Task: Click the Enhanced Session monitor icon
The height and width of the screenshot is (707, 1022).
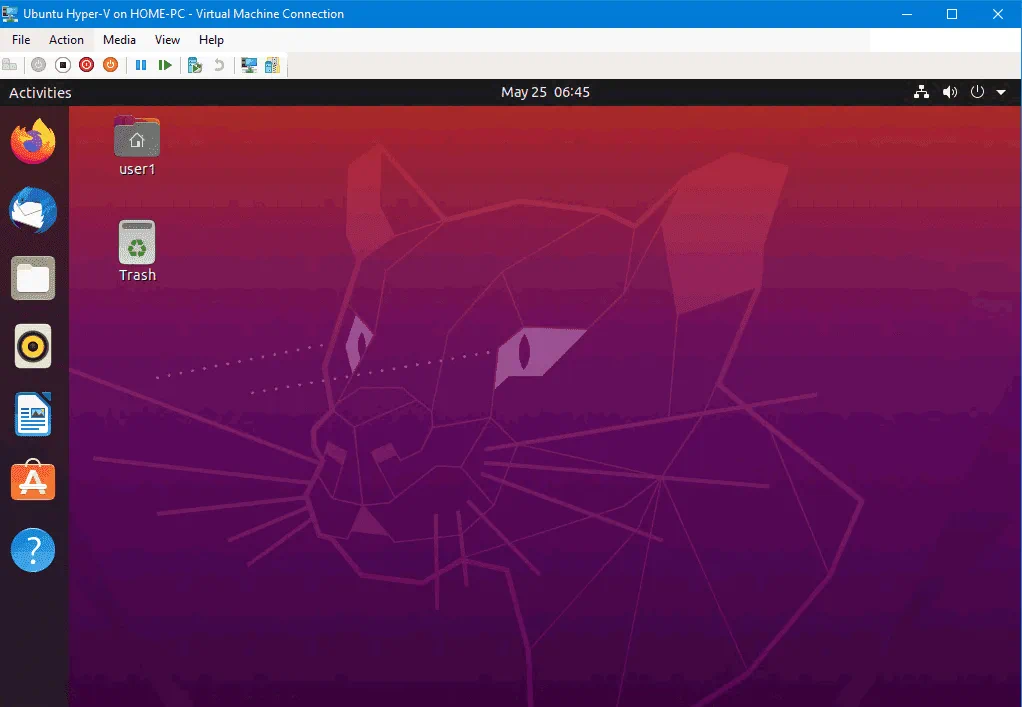Action: click(249, 65)
